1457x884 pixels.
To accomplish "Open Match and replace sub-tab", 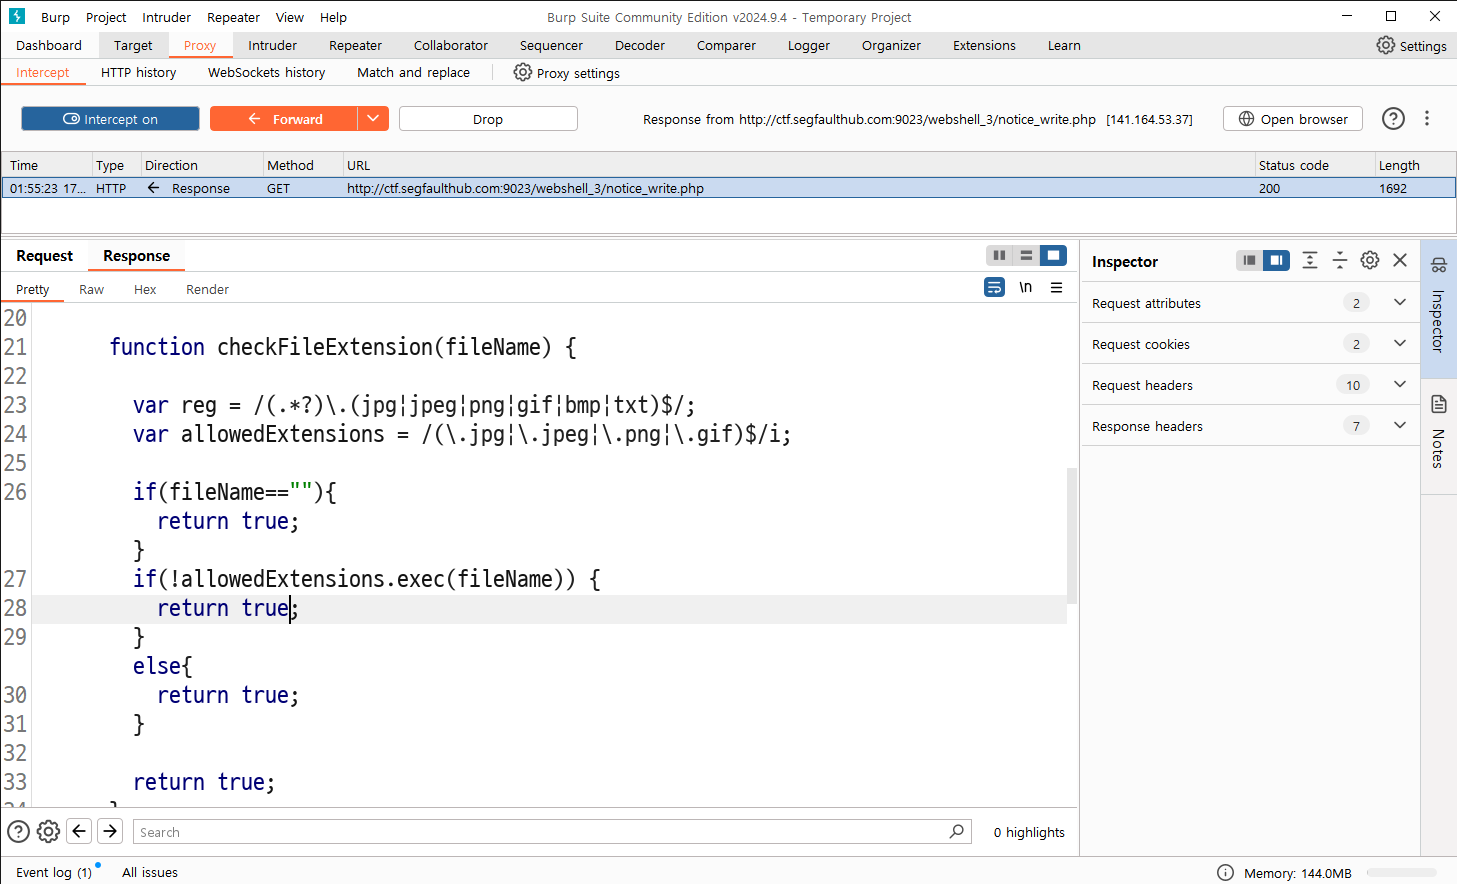I will pos(413,72).
